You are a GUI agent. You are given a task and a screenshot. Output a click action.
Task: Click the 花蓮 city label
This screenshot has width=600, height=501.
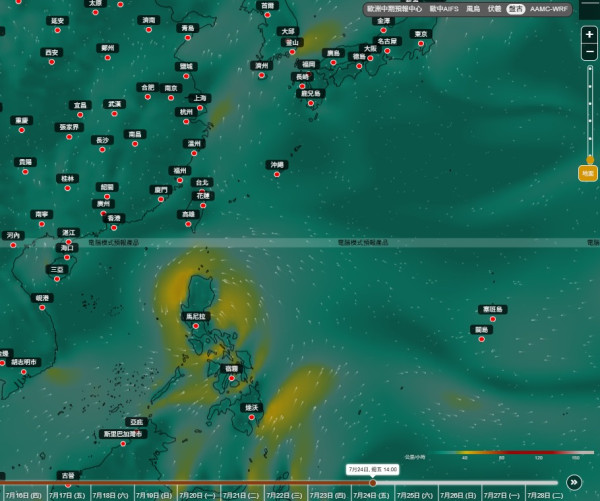coord(203,196)
